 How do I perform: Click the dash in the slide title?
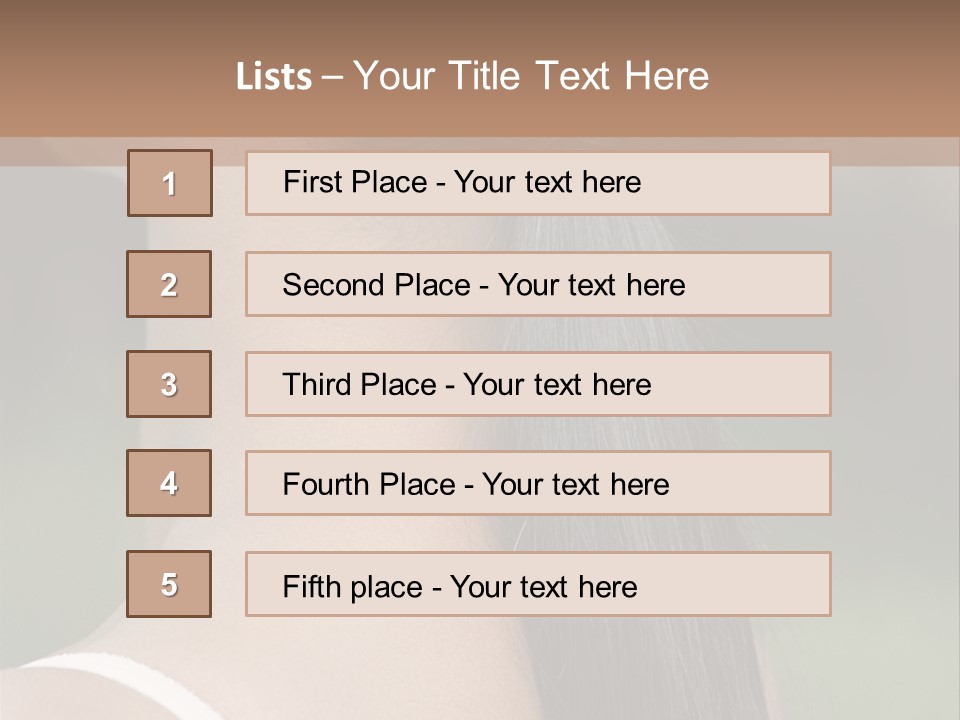coord(332,78)
